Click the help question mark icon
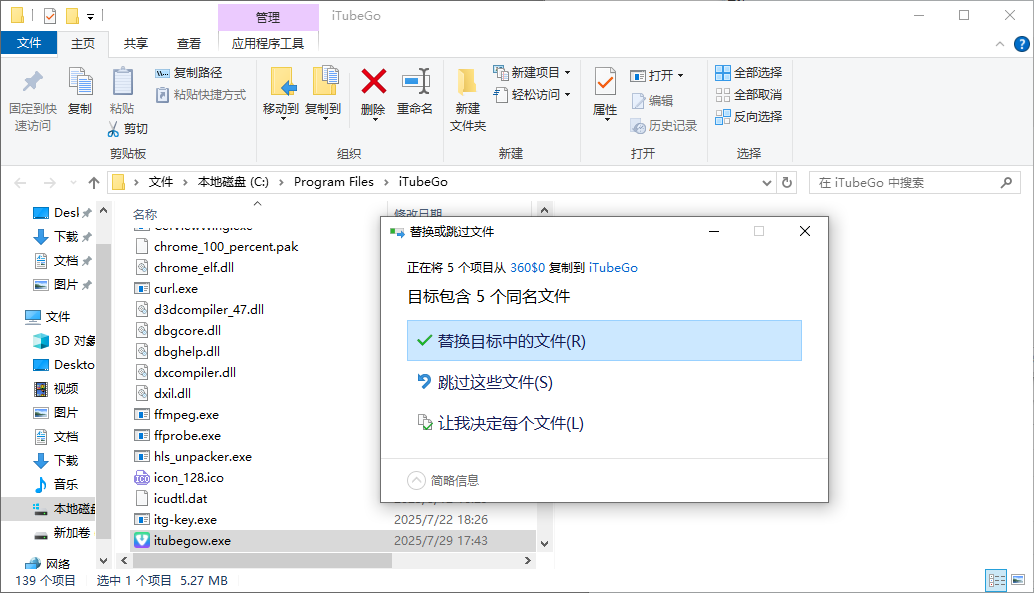 pyautogui.click(x=1021, y=44)
